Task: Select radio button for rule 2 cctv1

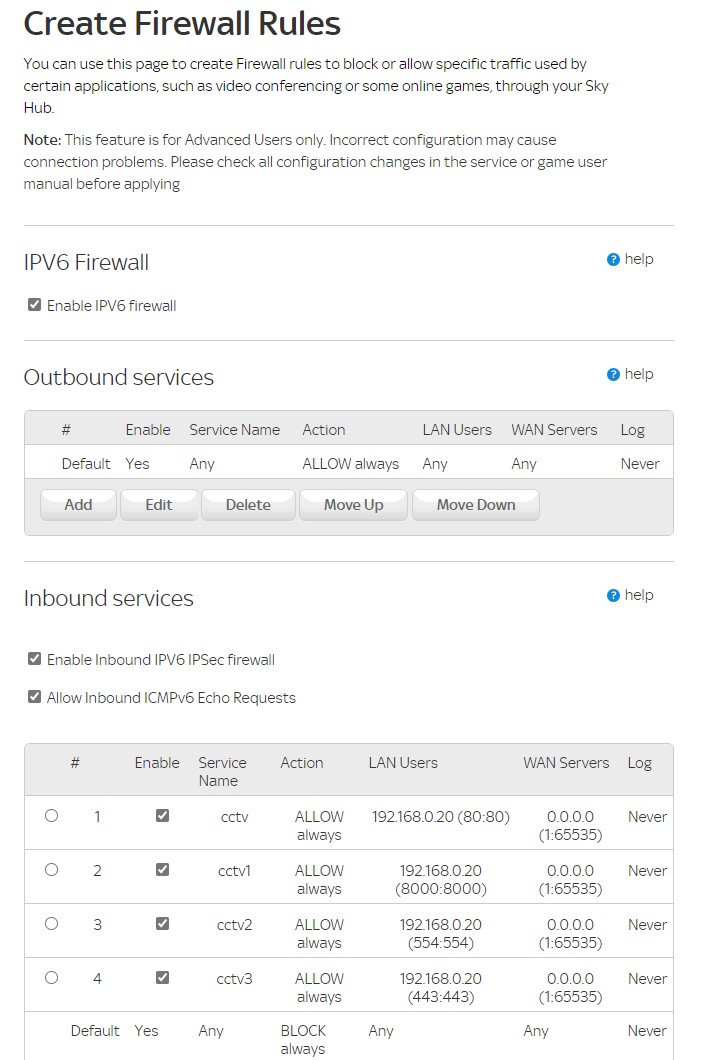Action: pyautogui.click(x=52, y=870)
